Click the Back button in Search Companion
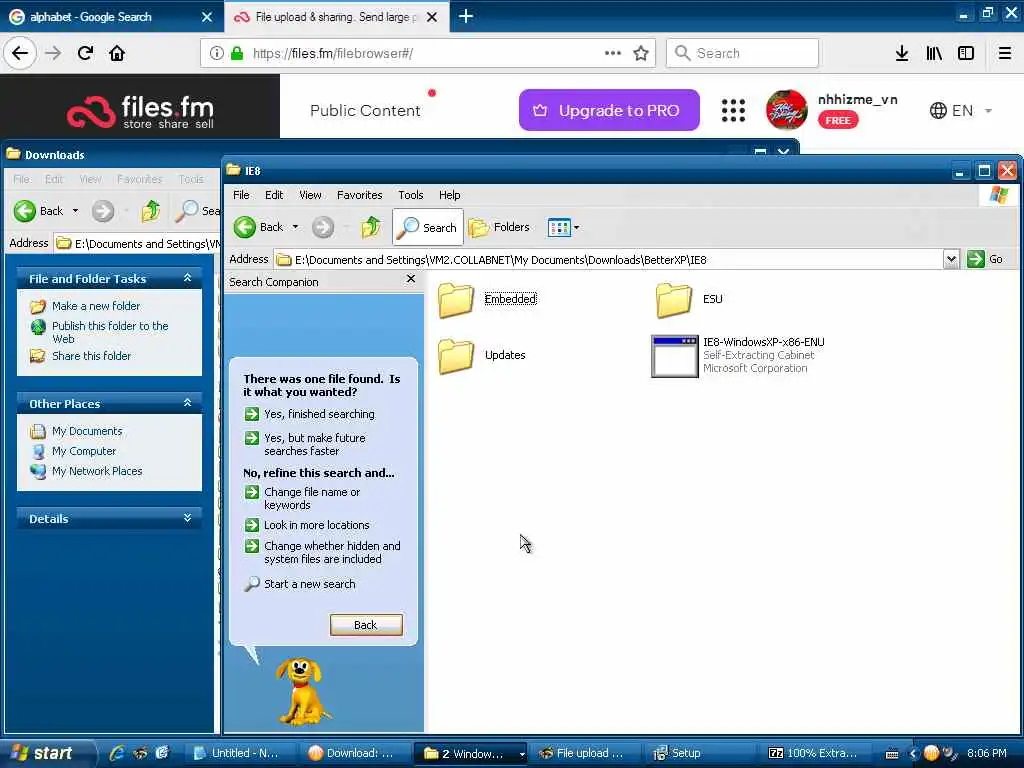The image size is (1024, 768). [366, 625]
